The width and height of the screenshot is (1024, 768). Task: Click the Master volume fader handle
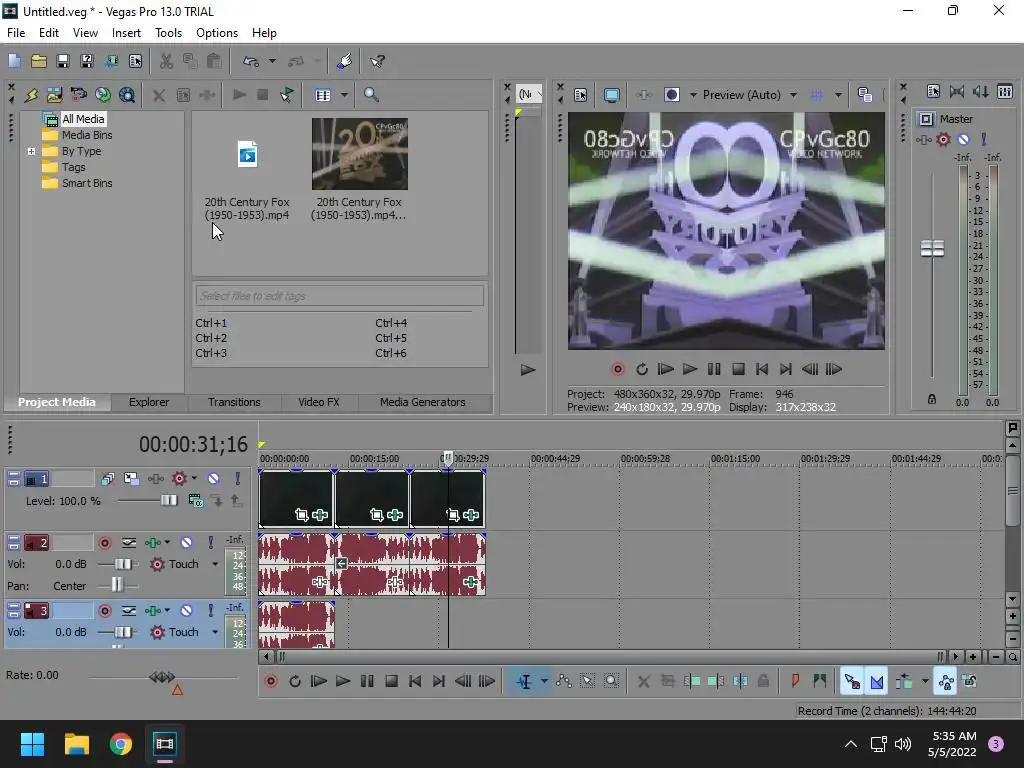click(x=932, y=248)
